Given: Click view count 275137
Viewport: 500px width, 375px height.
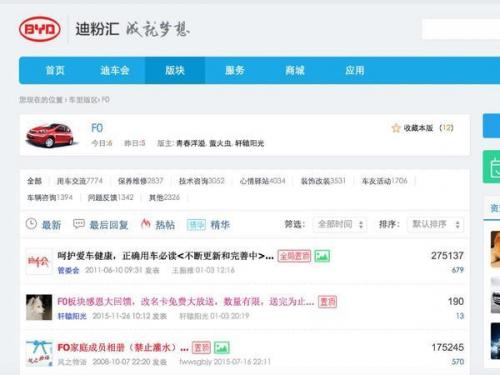Looking at the screenshot, I should tap(447, 256).
